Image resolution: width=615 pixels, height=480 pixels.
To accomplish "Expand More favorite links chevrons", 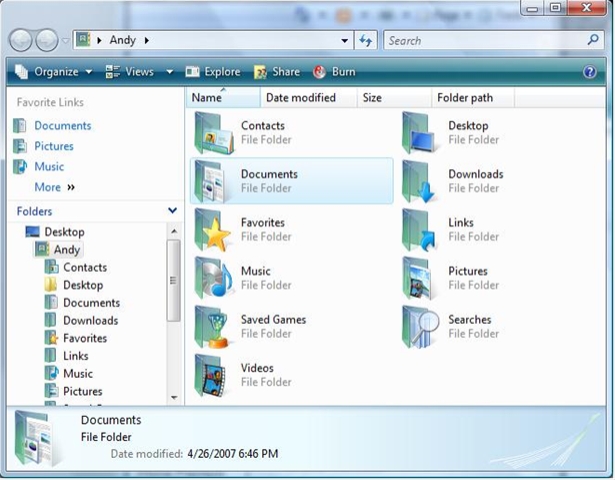I will 71,187.
